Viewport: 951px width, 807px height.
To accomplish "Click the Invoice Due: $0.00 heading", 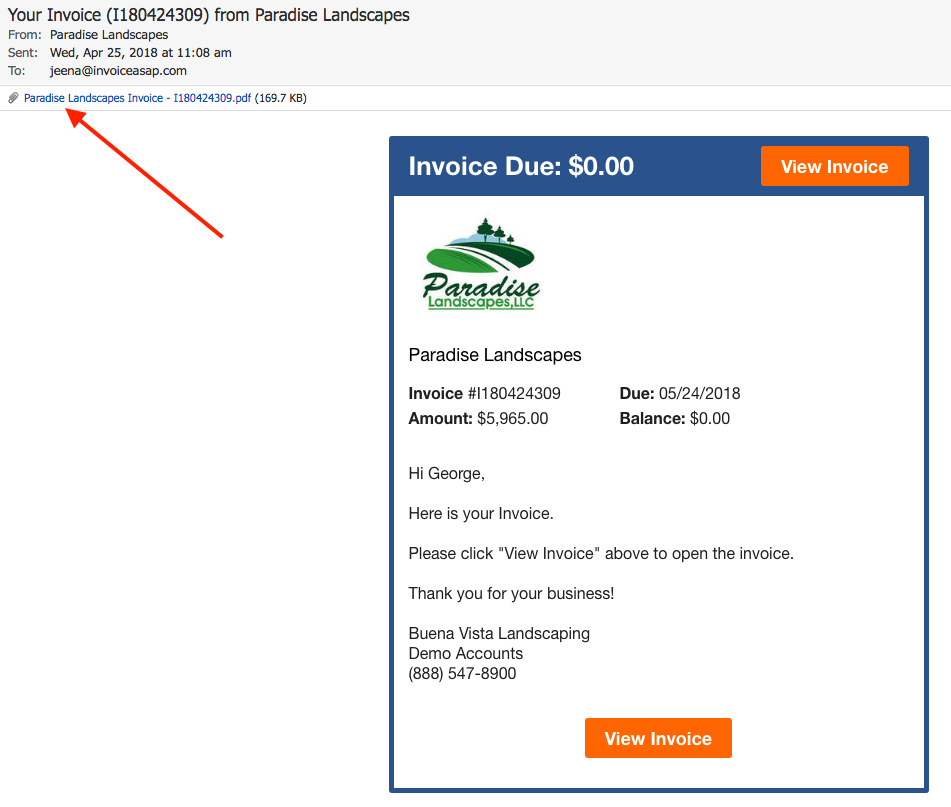I will [521, 166].
